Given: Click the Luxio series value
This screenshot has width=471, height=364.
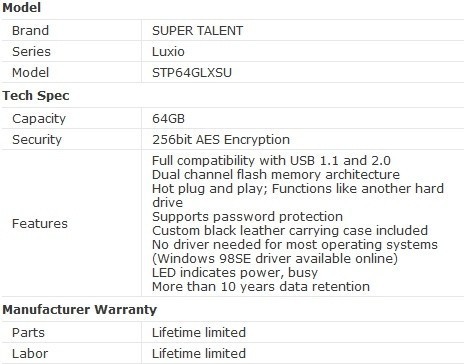Looking at the screenshot, I should [168, 52].
